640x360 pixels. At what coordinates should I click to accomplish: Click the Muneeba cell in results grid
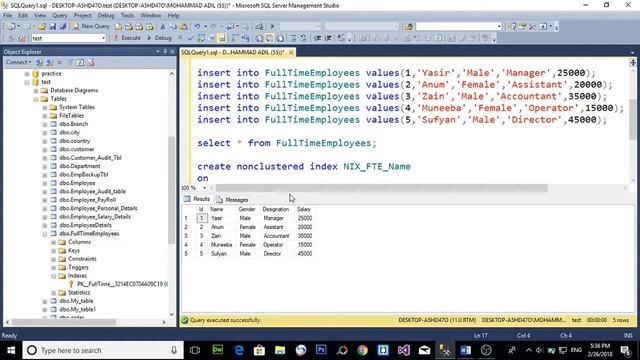[x=222, y=245]
